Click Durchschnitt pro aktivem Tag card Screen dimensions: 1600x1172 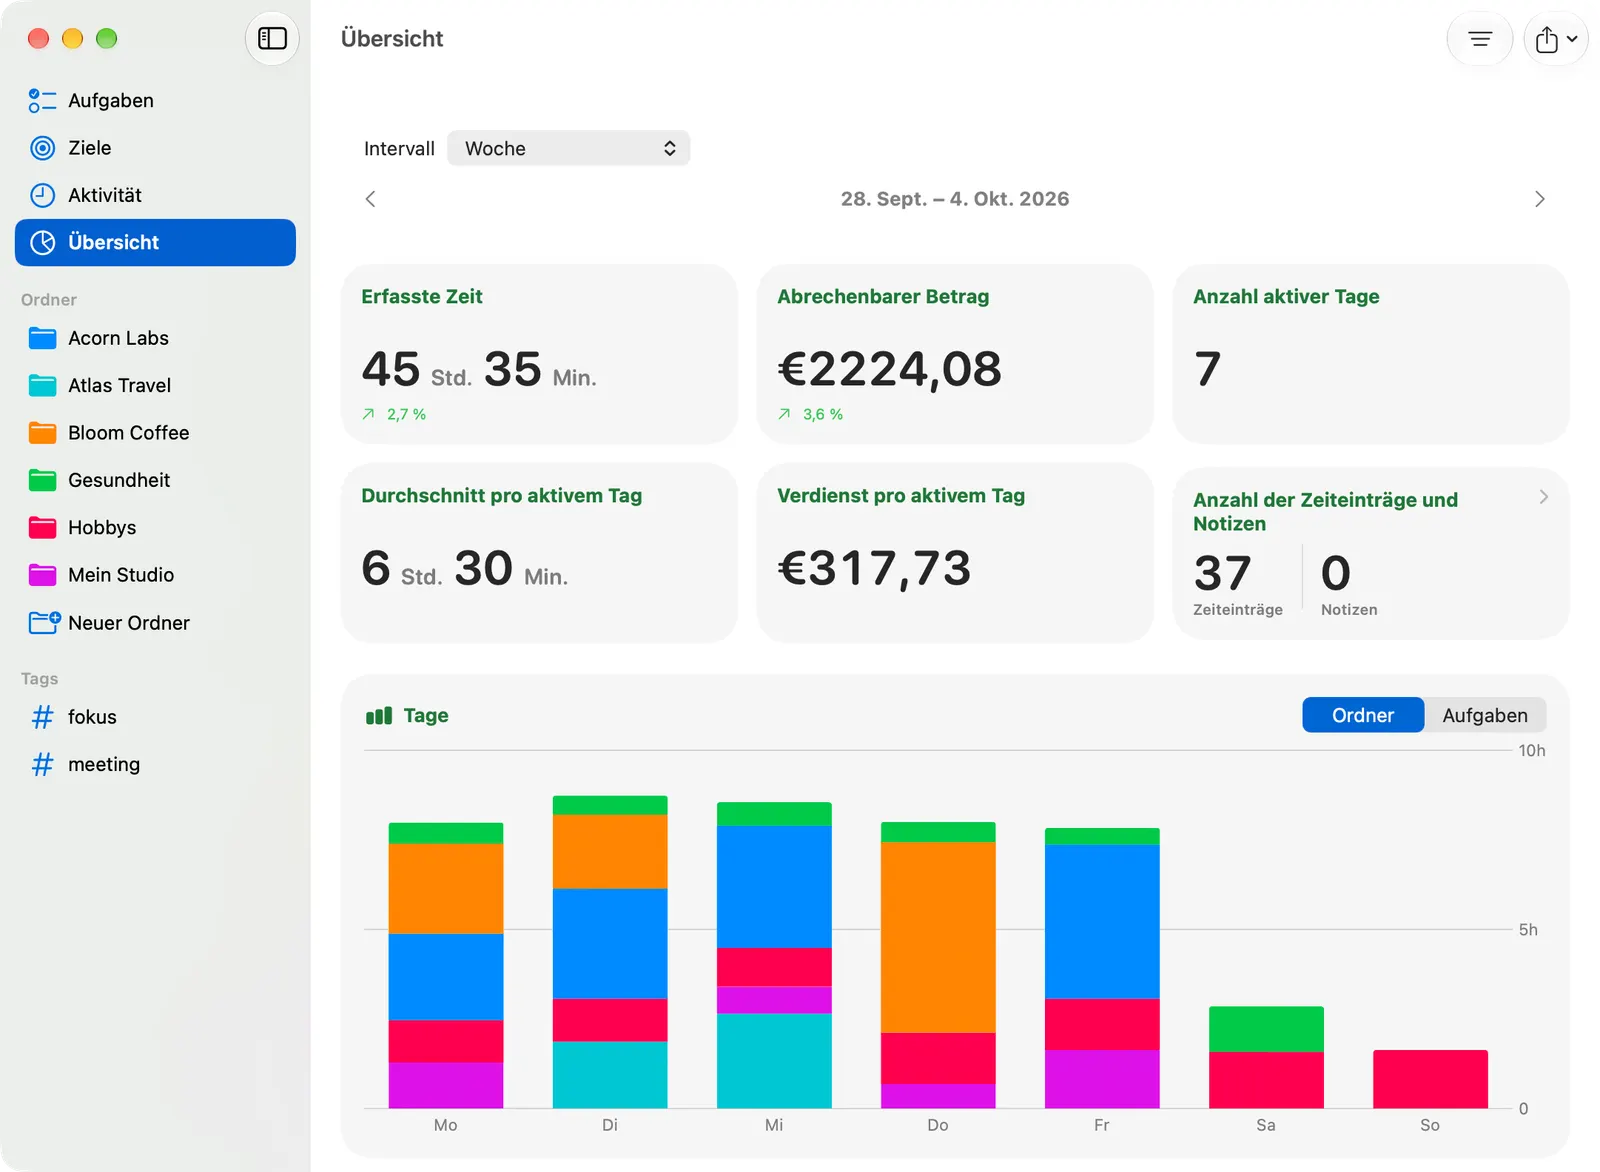(x=539, y=553)
